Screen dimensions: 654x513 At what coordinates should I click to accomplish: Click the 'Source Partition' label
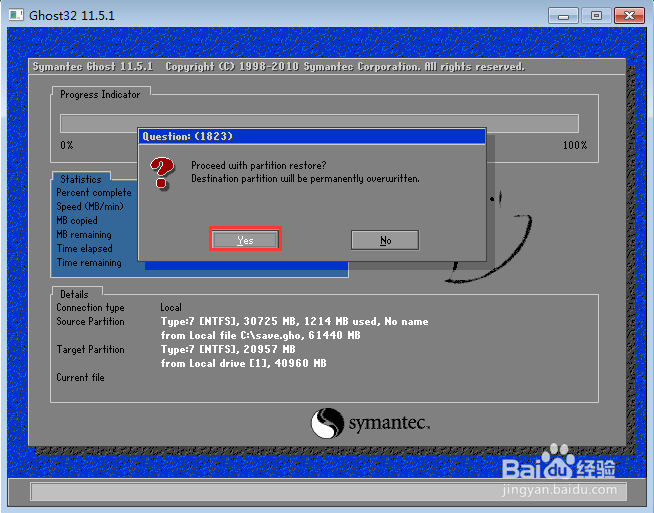(91, 322)
